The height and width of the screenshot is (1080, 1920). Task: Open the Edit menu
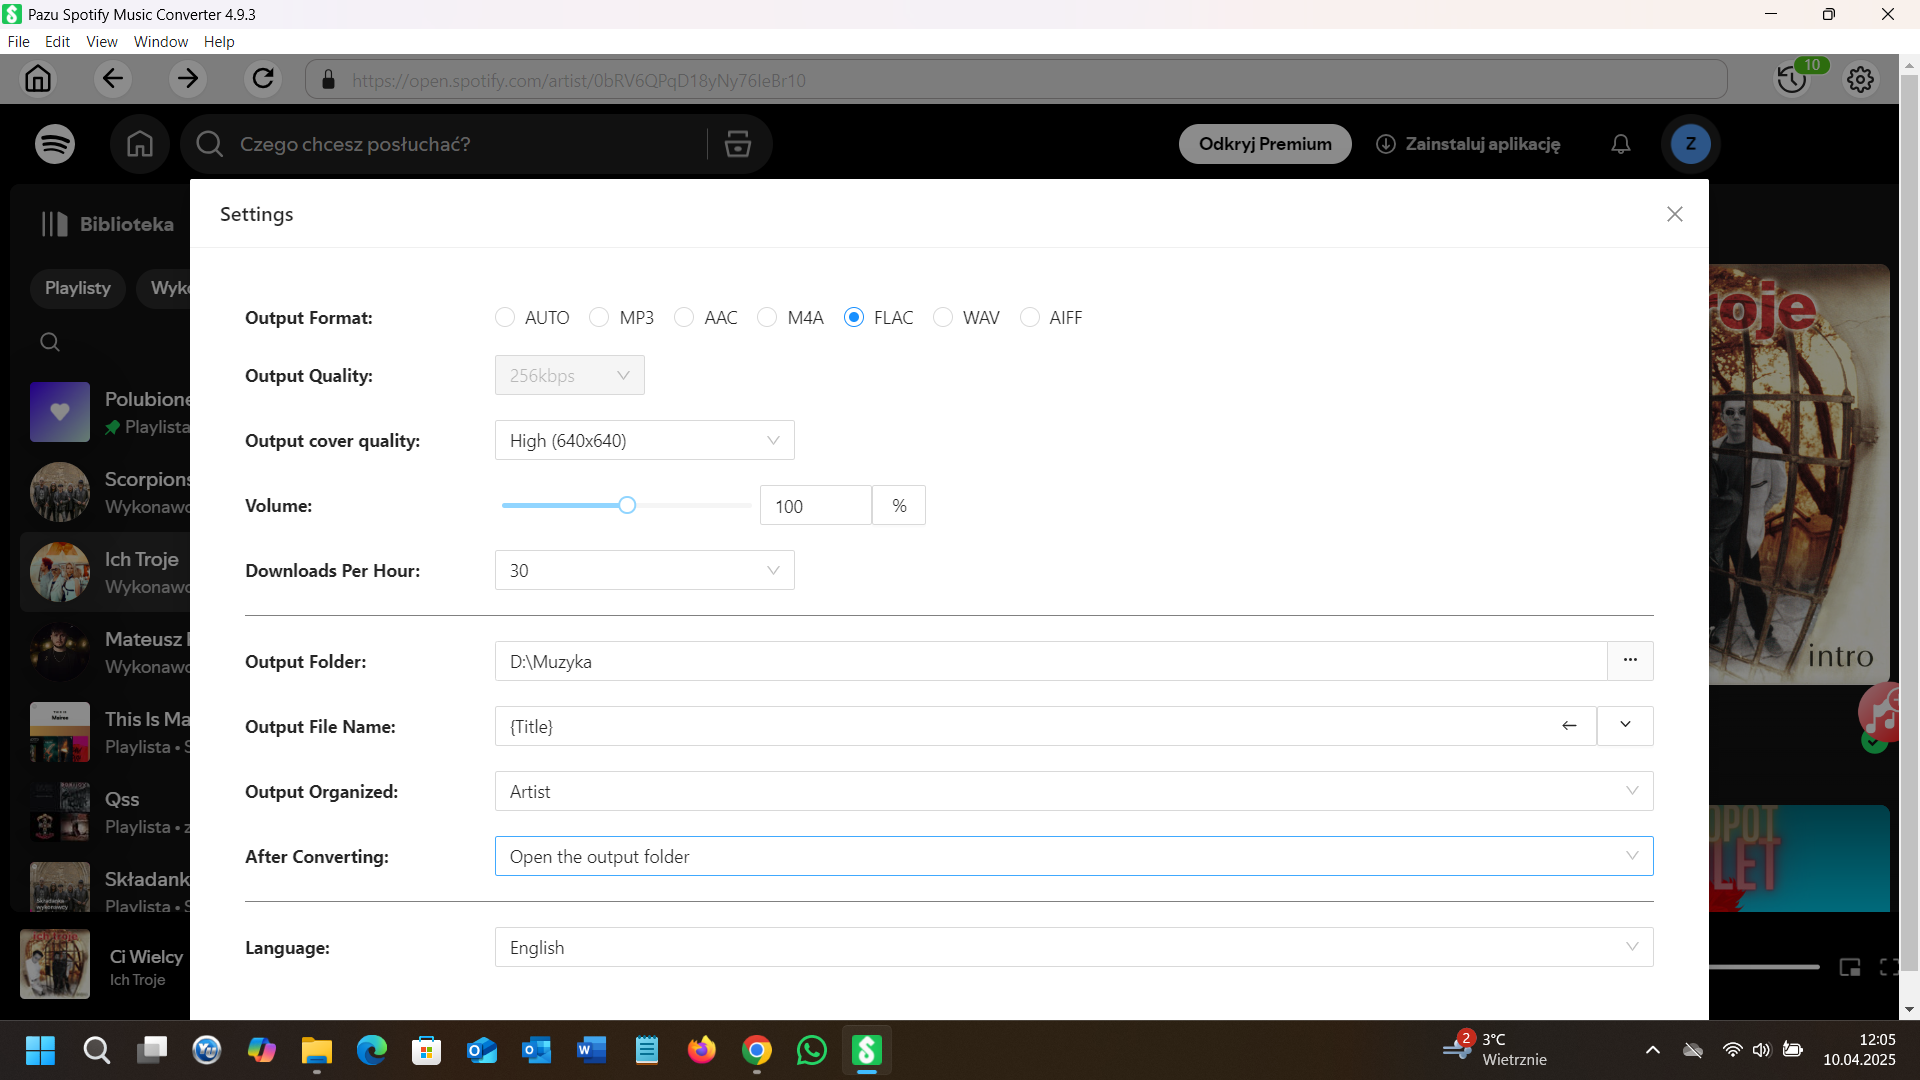point(57,42)
